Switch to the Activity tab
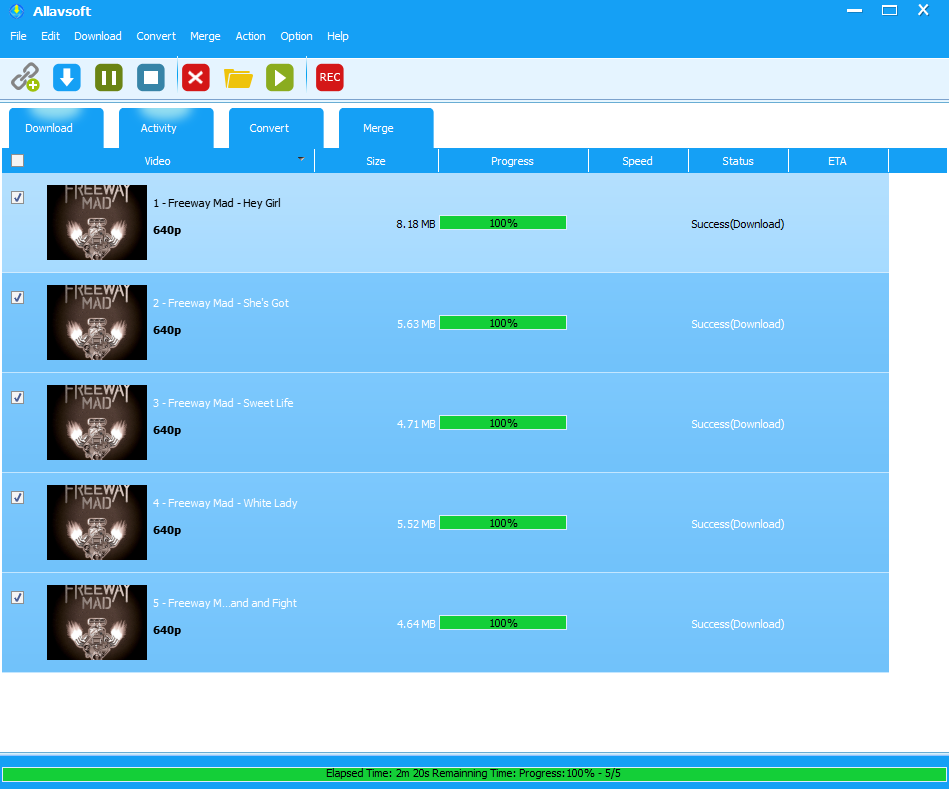 [x=166, y=128]
